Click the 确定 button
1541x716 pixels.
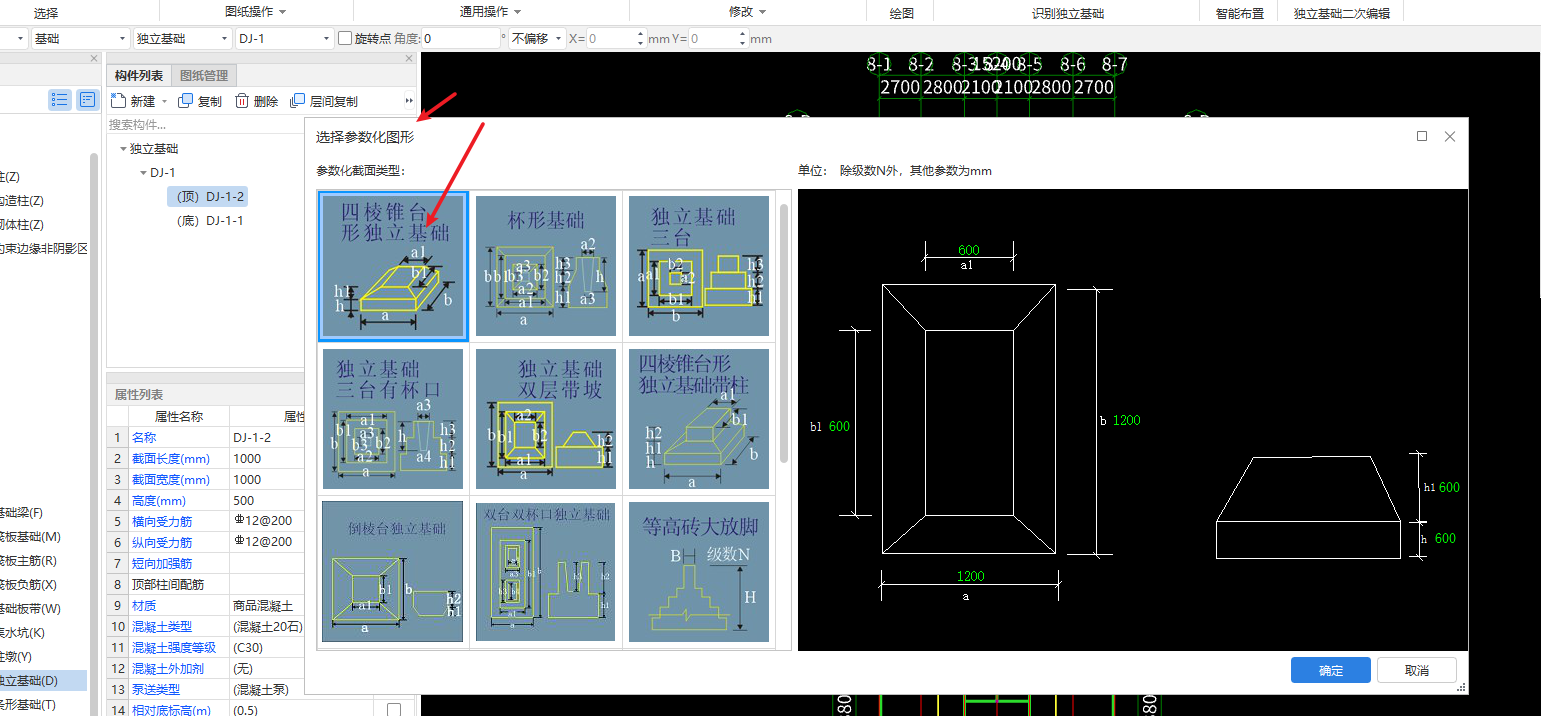coord(1331,670)
